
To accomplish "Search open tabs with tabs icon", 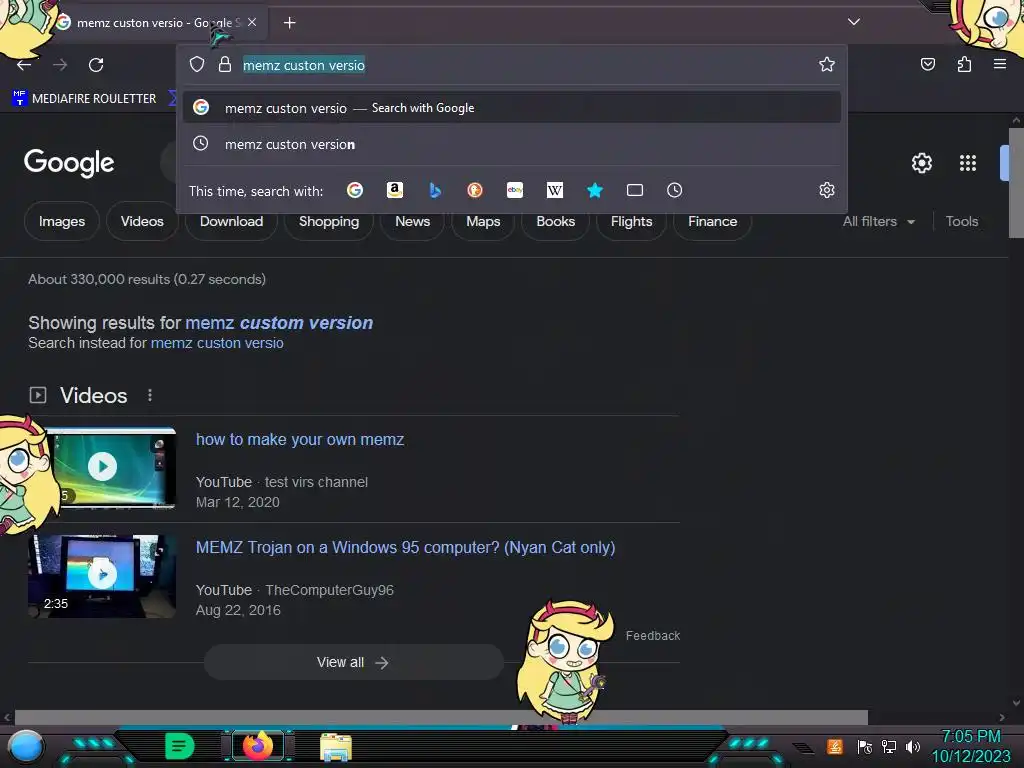I will coord(635,190).
